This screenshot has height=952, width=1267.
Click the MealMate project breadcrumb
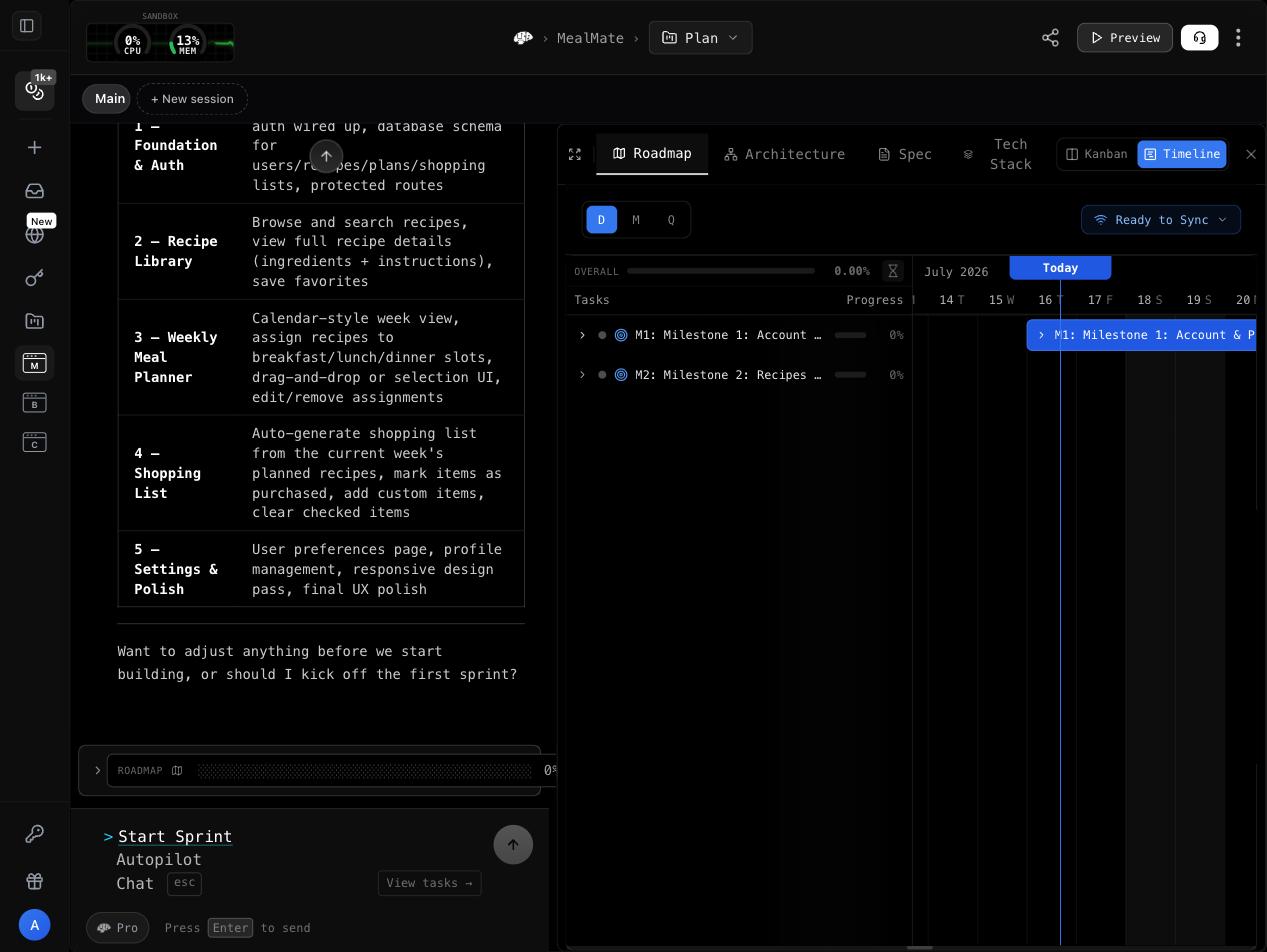click(590, 38)
